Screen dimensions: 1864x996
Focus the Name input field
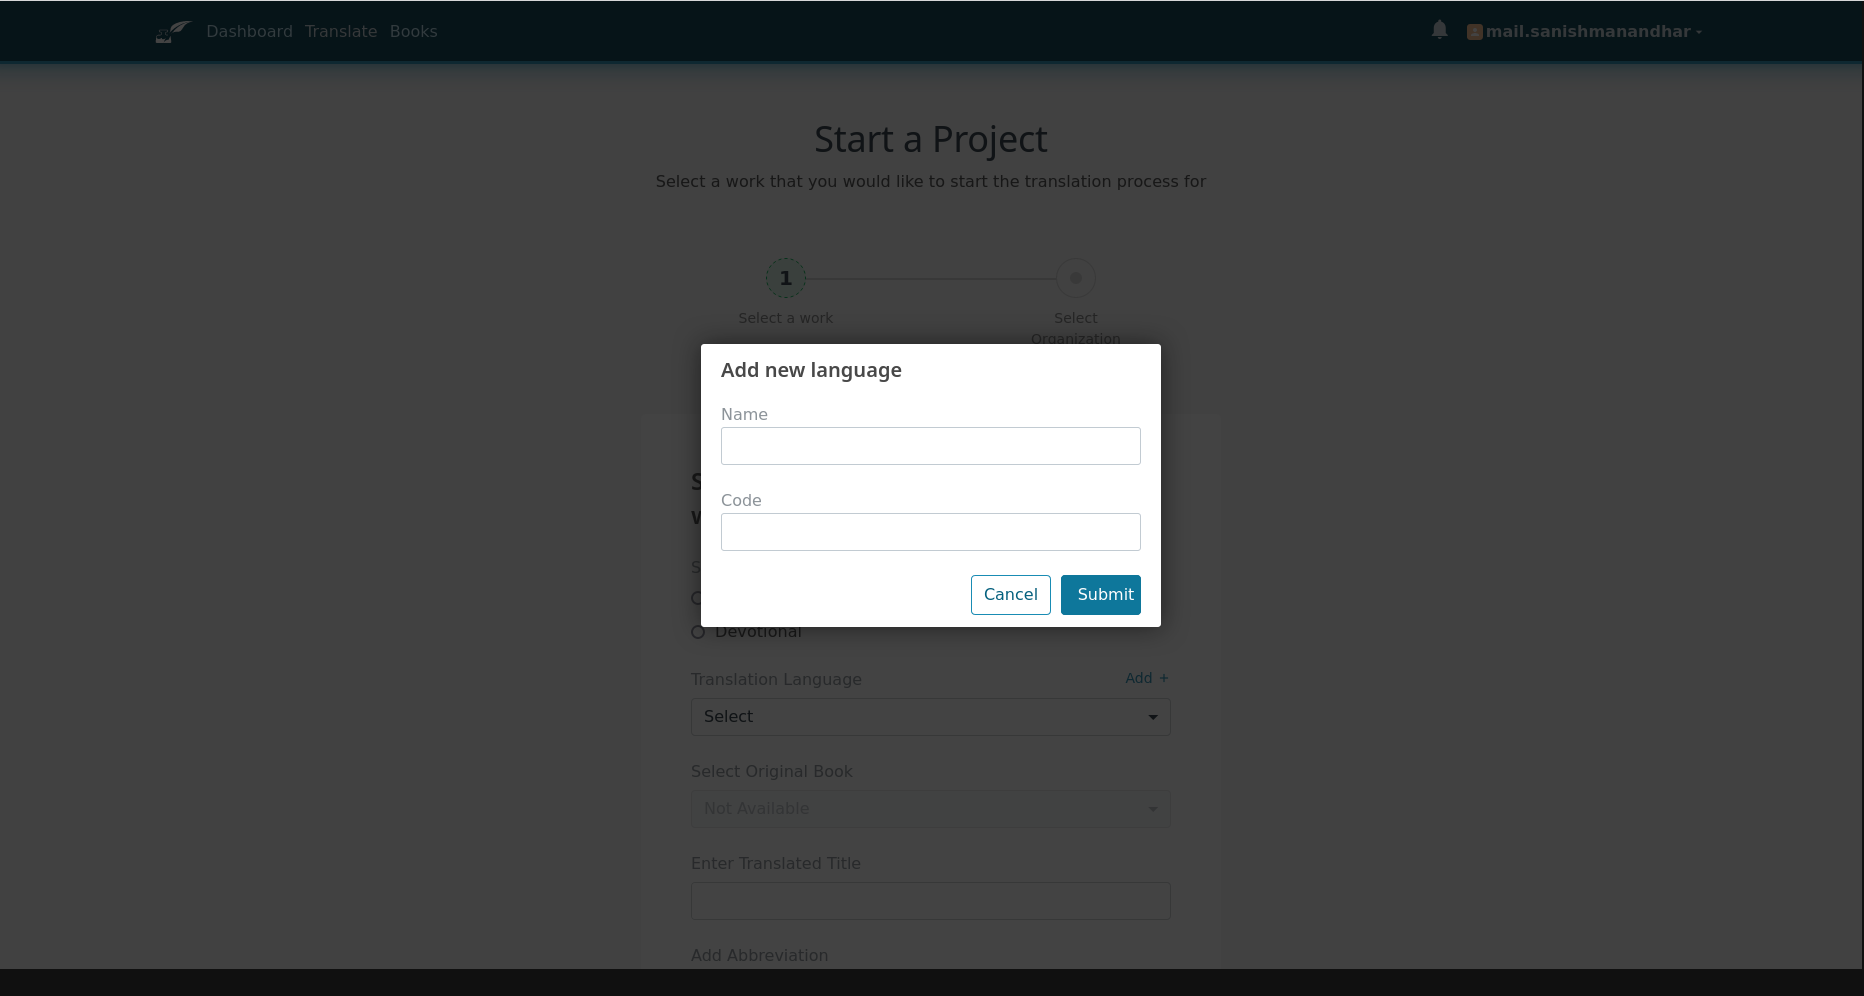[930, 446]
